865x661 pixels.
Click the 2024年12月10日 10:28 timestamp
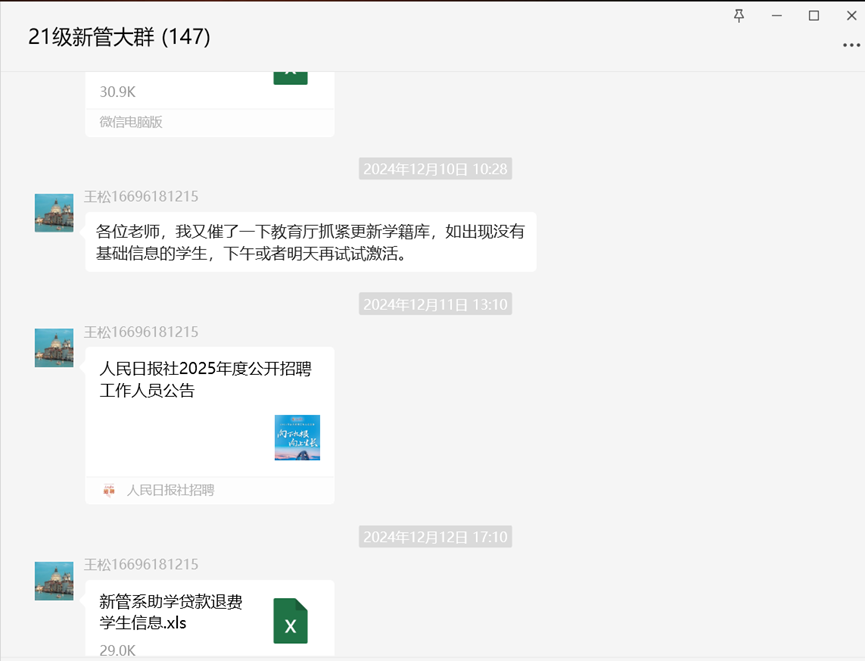tap(435, 169)
